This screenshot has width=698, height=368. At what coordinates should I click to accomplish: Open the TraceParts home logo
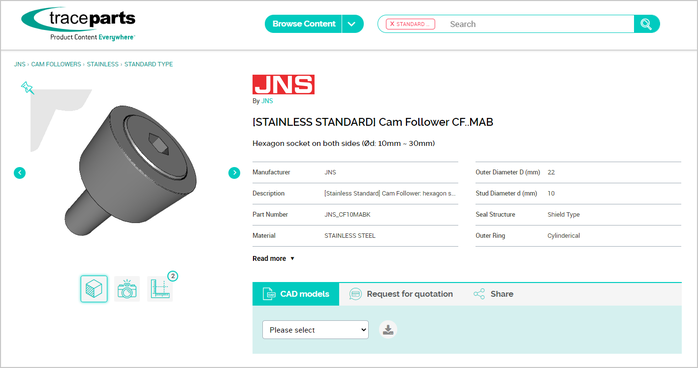[78, 24]
